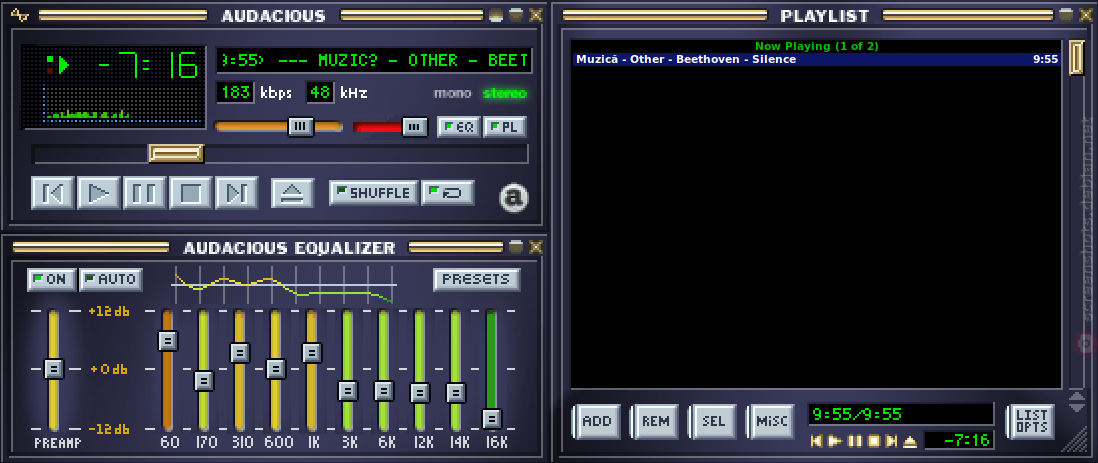The image size is (1098, 463).
Task: Click the 60 Hz band slider
Action: click(167, 341)
